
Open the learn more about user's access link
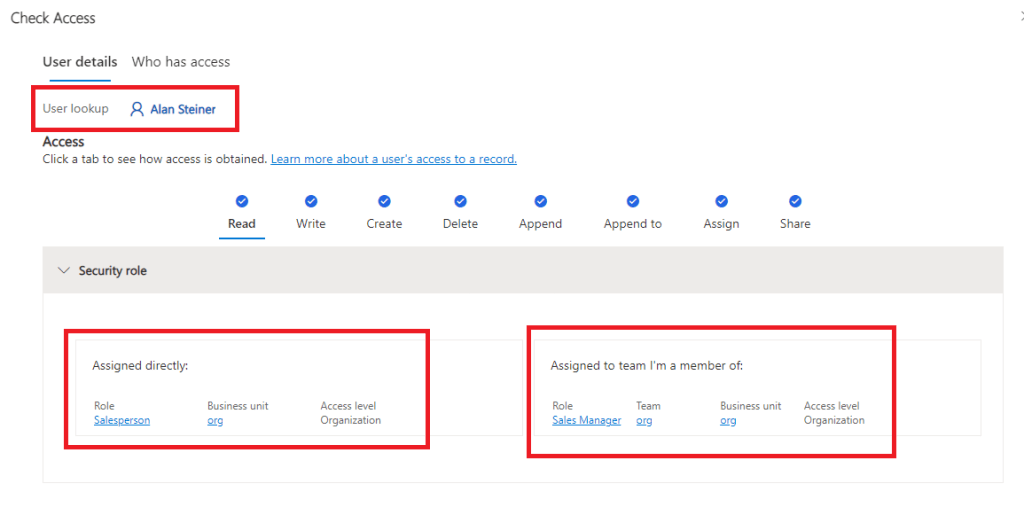[x=393, y=159]
